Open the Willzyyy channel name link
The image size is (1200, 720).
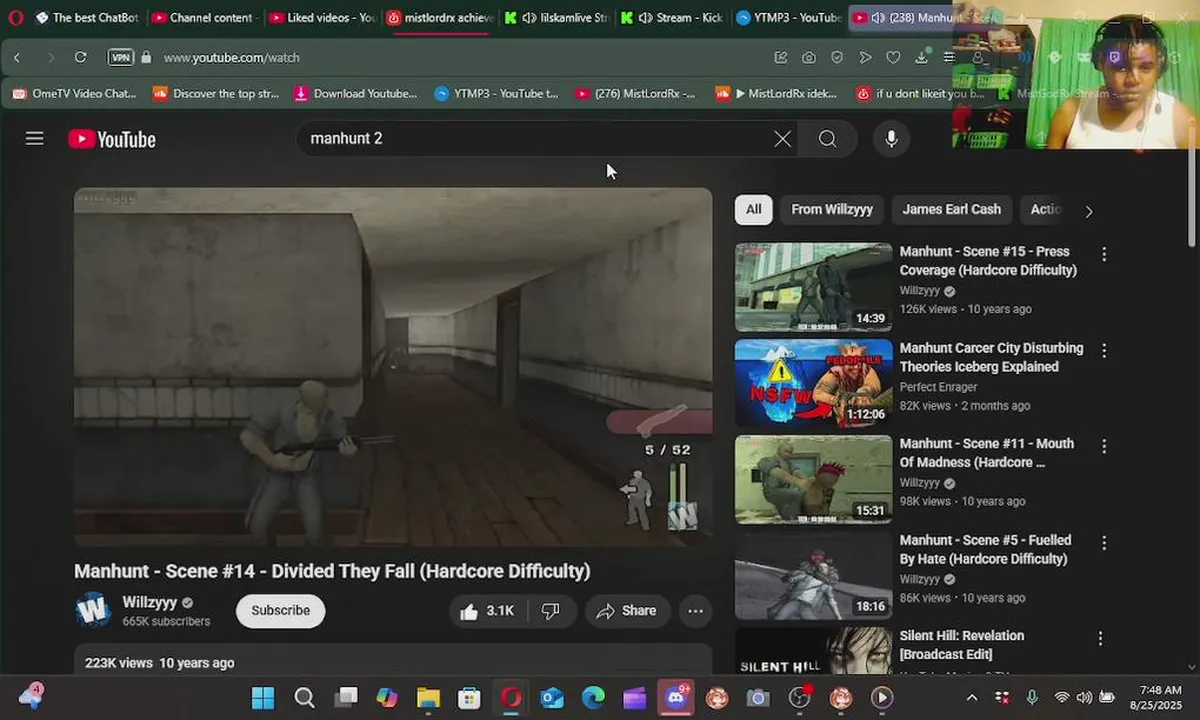point(150,602)
